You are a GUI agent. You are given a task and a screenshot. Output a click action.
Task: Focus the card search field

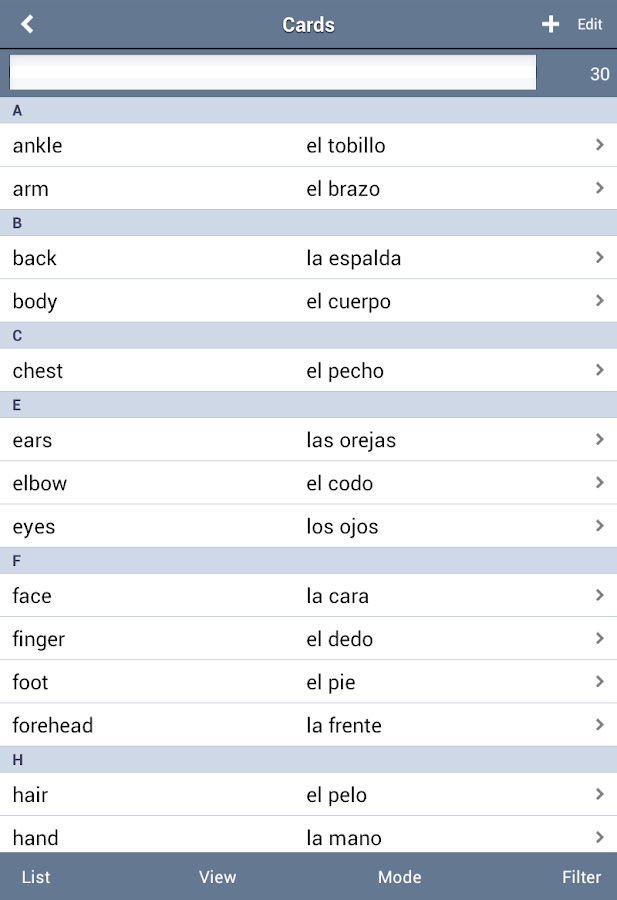(272, 73)
